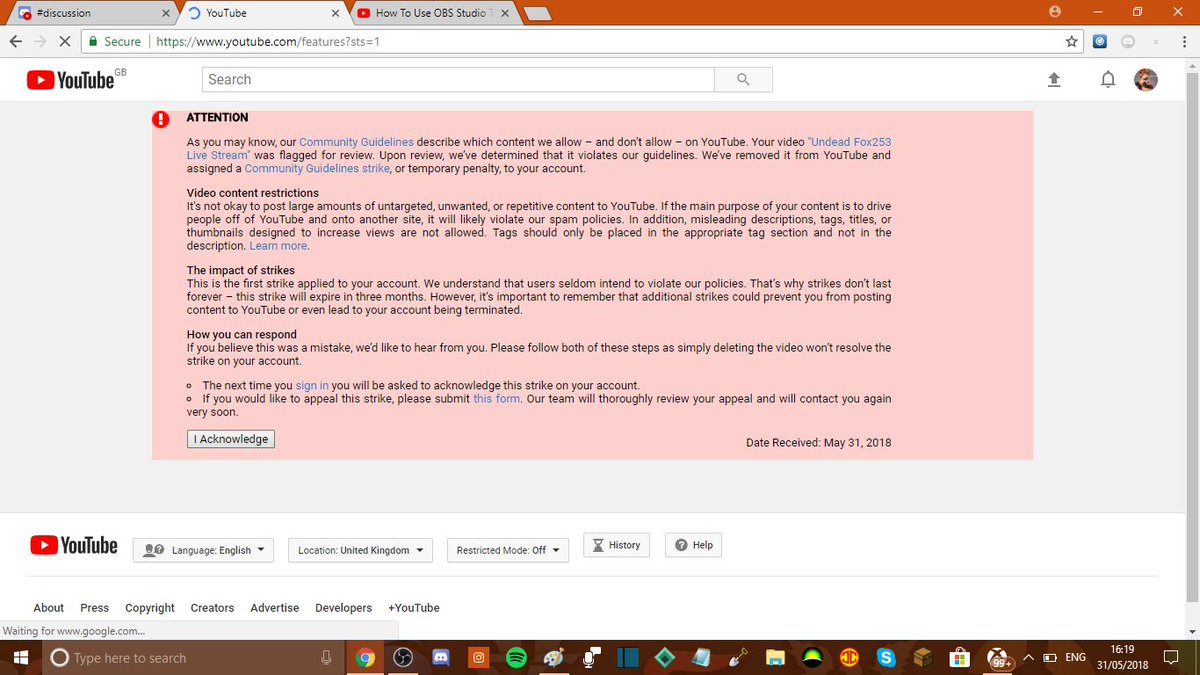
Task: Click the ENG language indicator
Action: click(x=1076, y=658)
